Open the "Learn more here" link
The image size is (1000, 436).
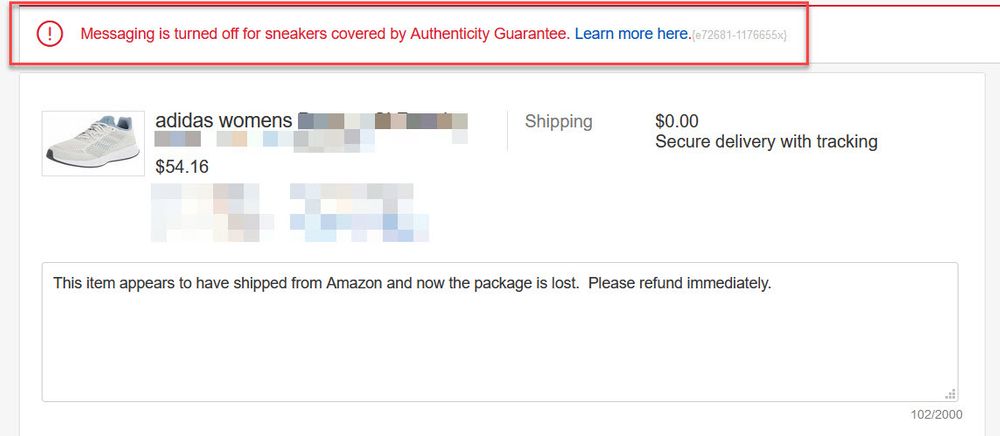pos(631,34)
